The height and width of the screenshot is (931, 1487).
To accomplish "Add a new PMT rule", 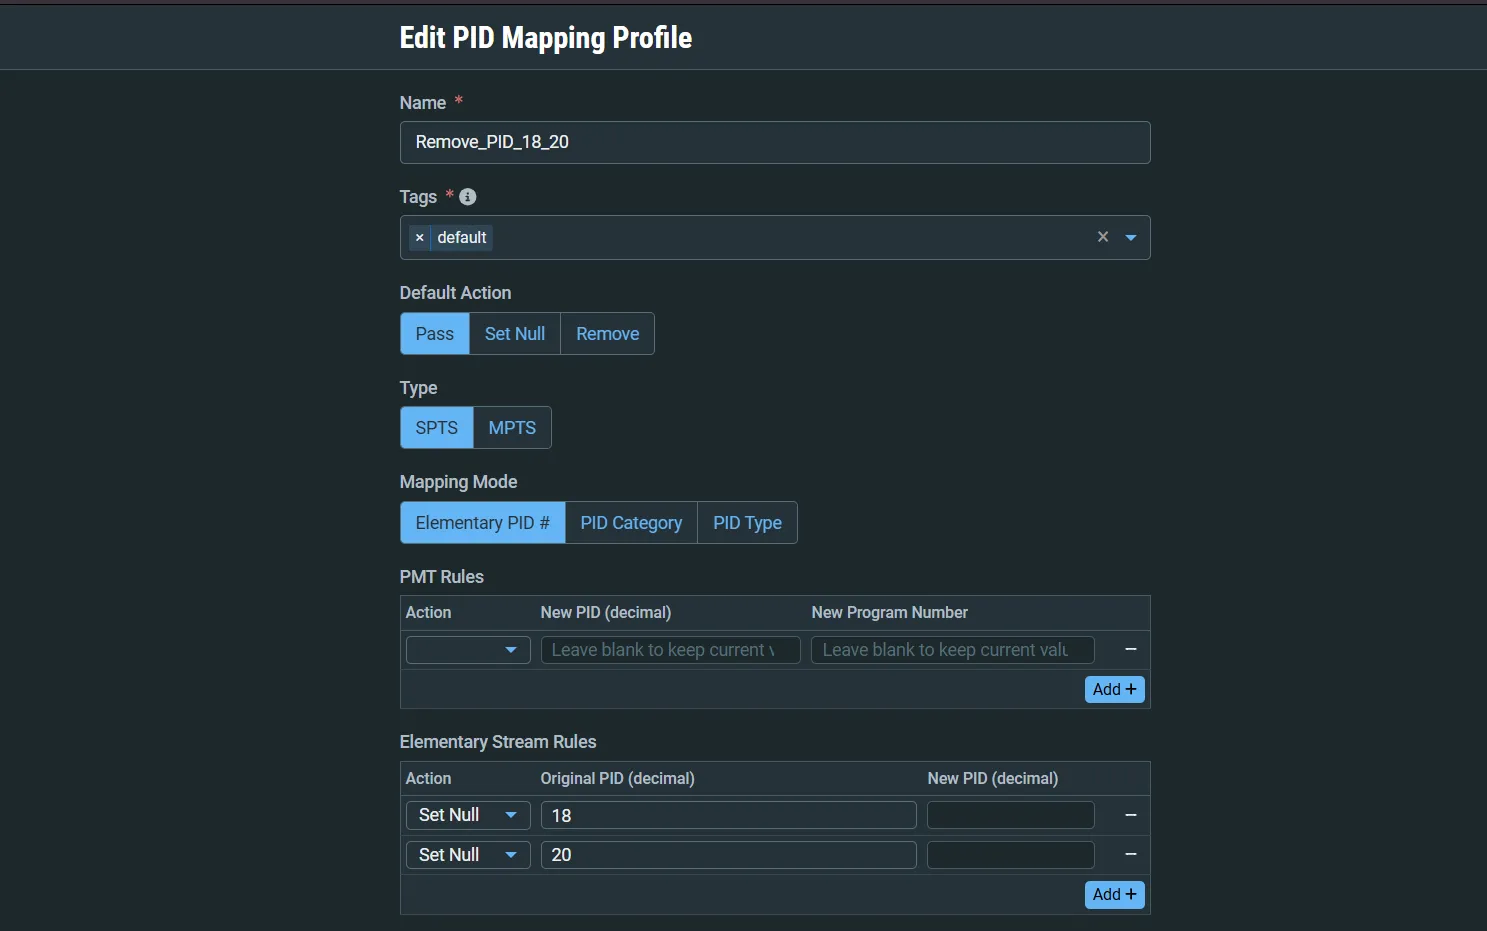I will [x=1115, y=689].
